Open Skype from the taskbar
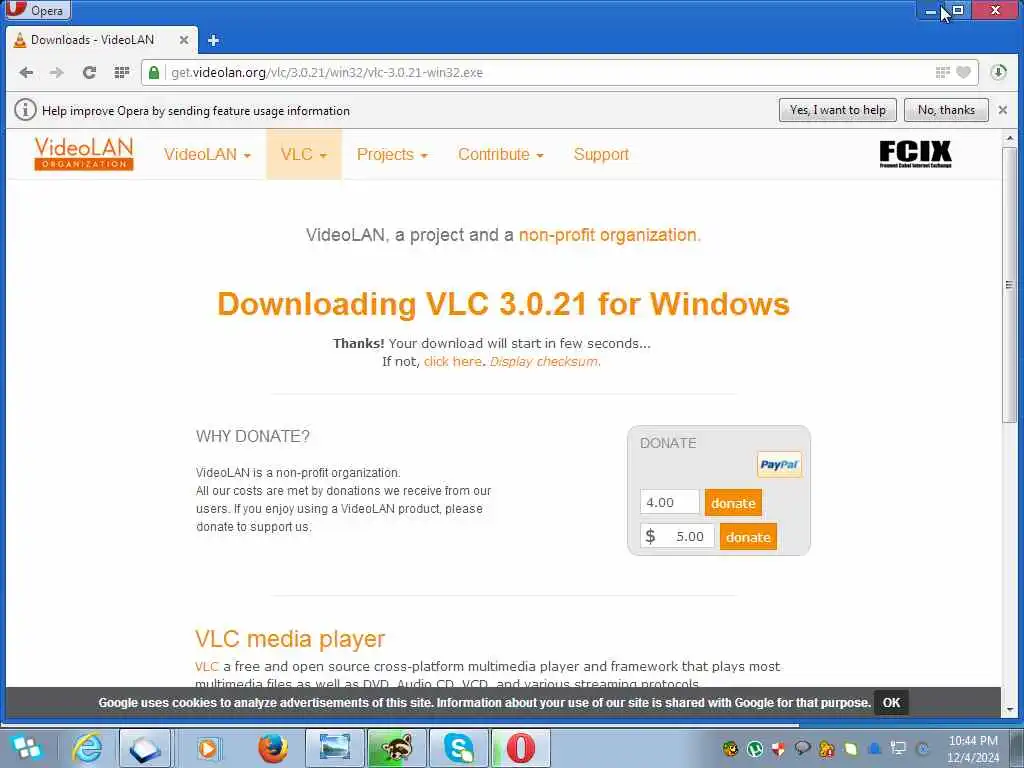 pos(458,748)
